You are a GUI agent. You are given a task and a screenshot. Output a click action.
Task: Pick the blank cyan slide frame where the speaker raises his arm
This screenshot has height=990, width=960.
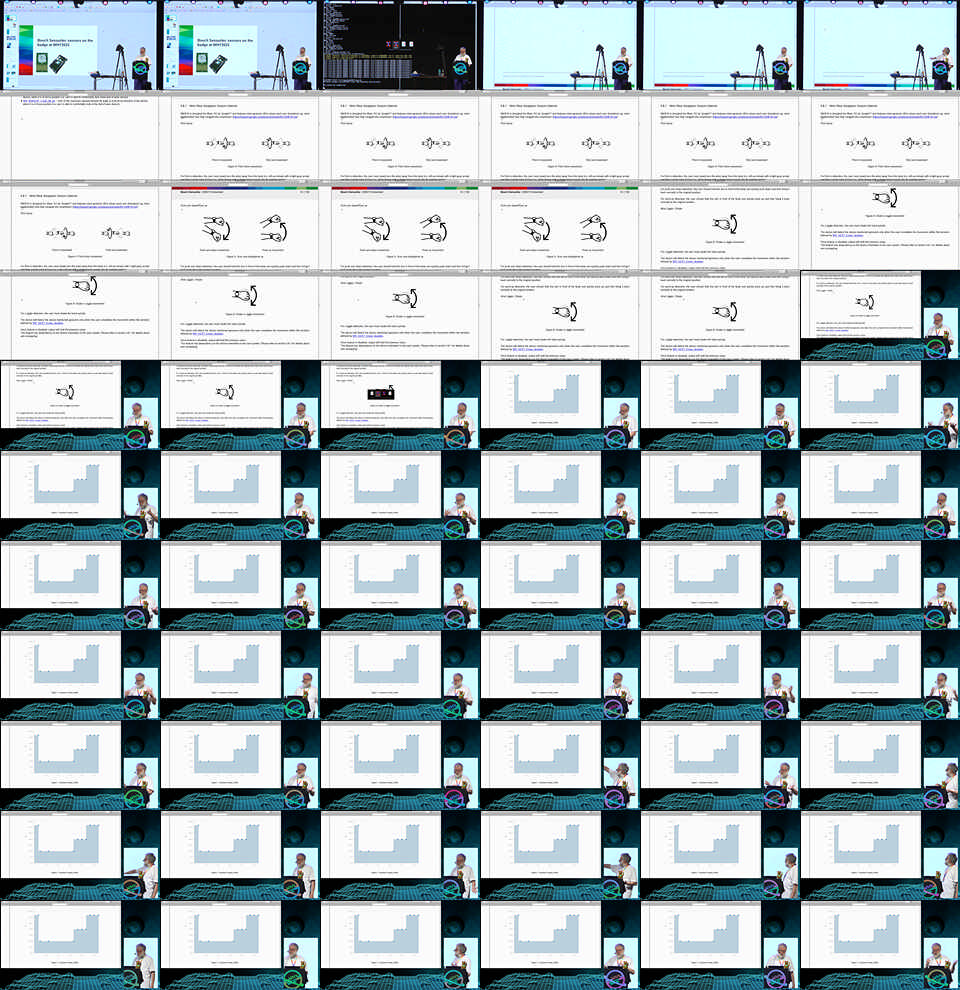(x=880, y=45)
